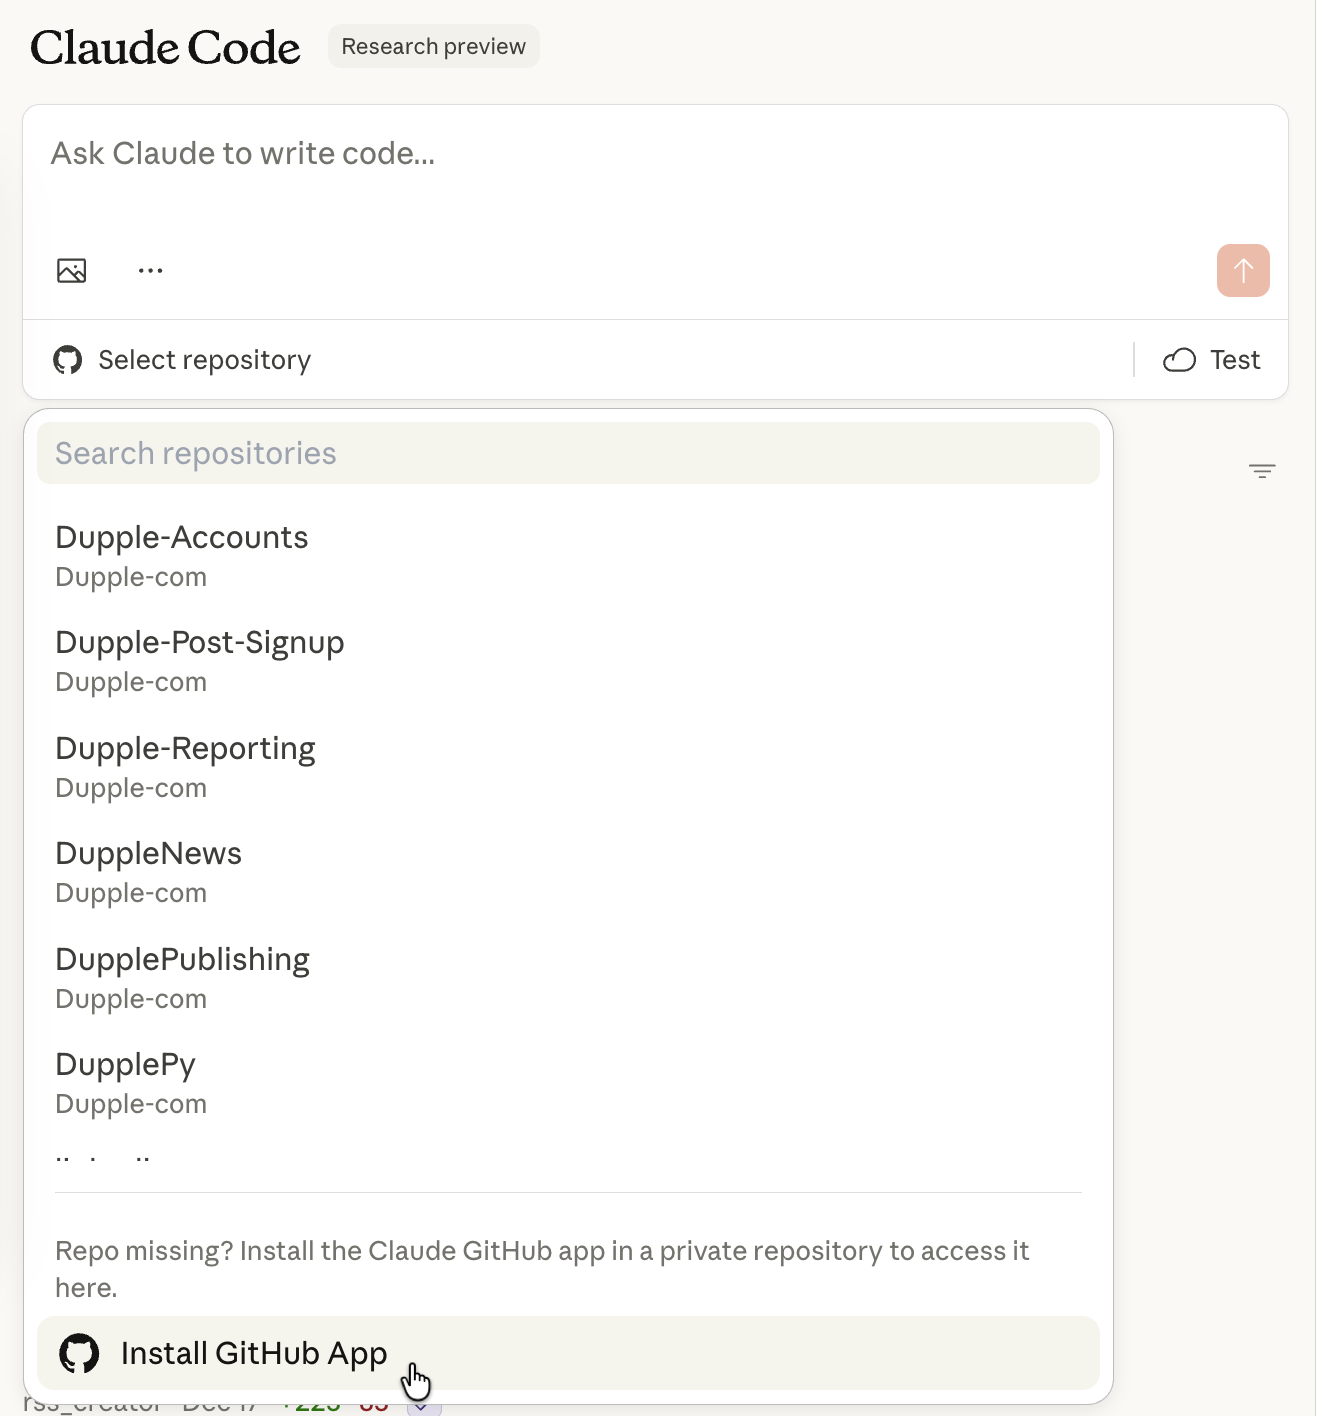
Task: Toggle the Select repository dropdown
Action: pos(204,360)
